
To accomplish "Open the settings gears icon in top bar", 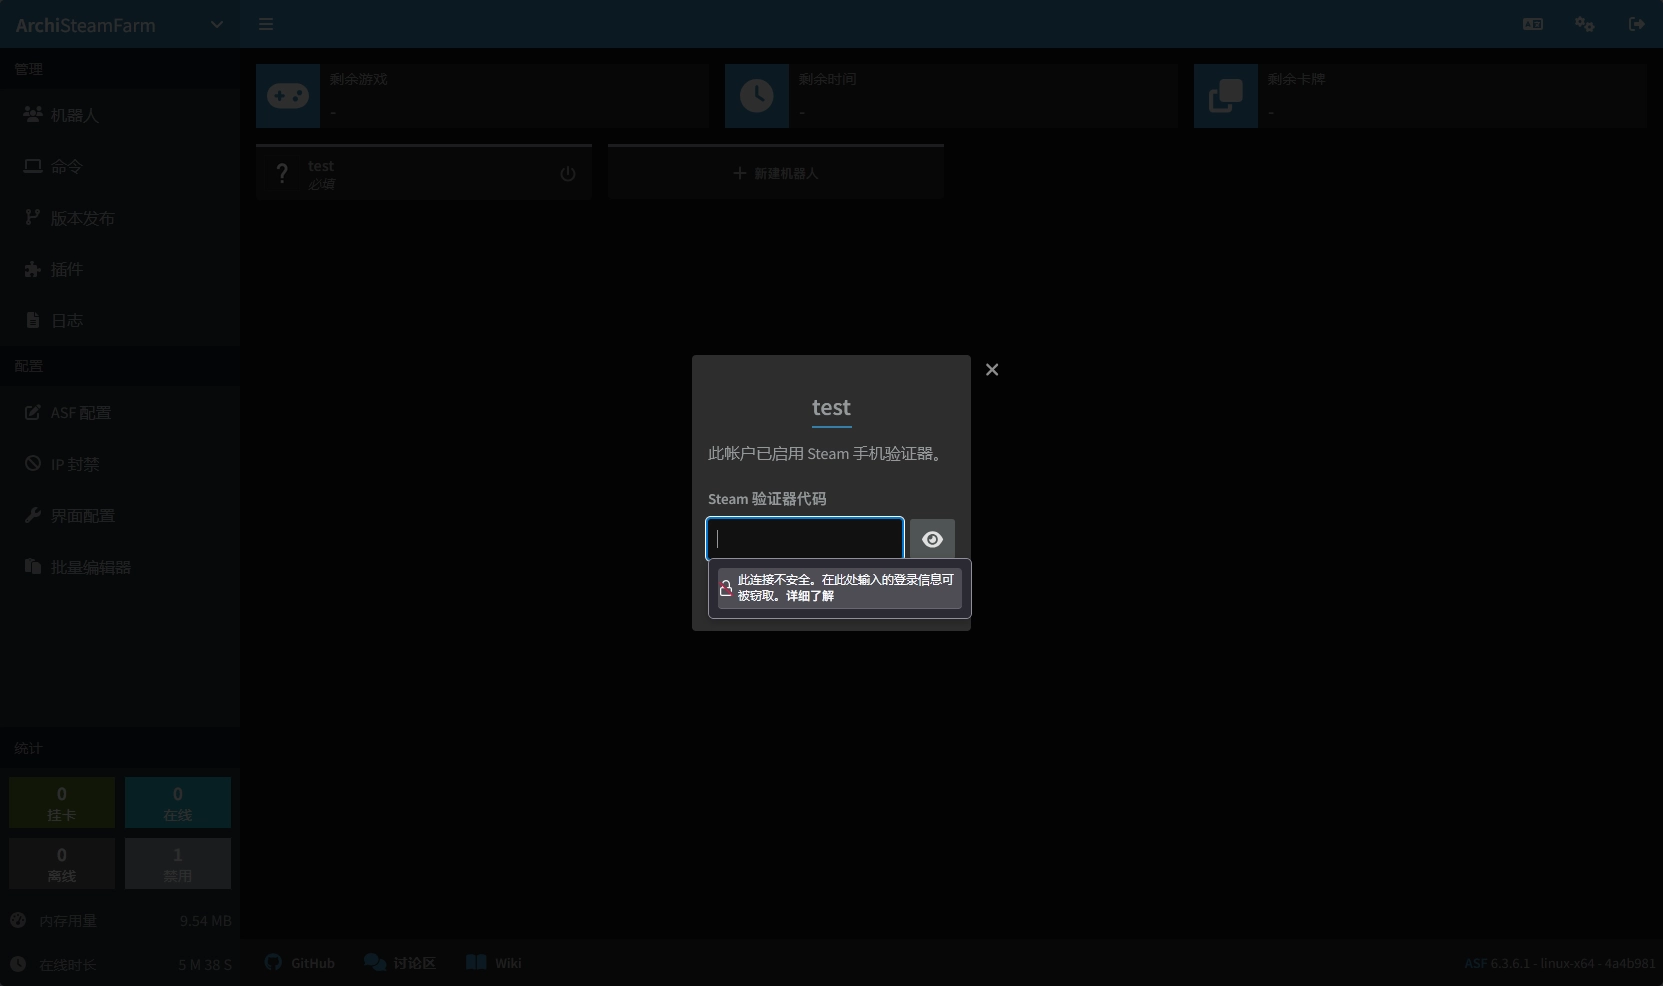I will (1584, 24).
